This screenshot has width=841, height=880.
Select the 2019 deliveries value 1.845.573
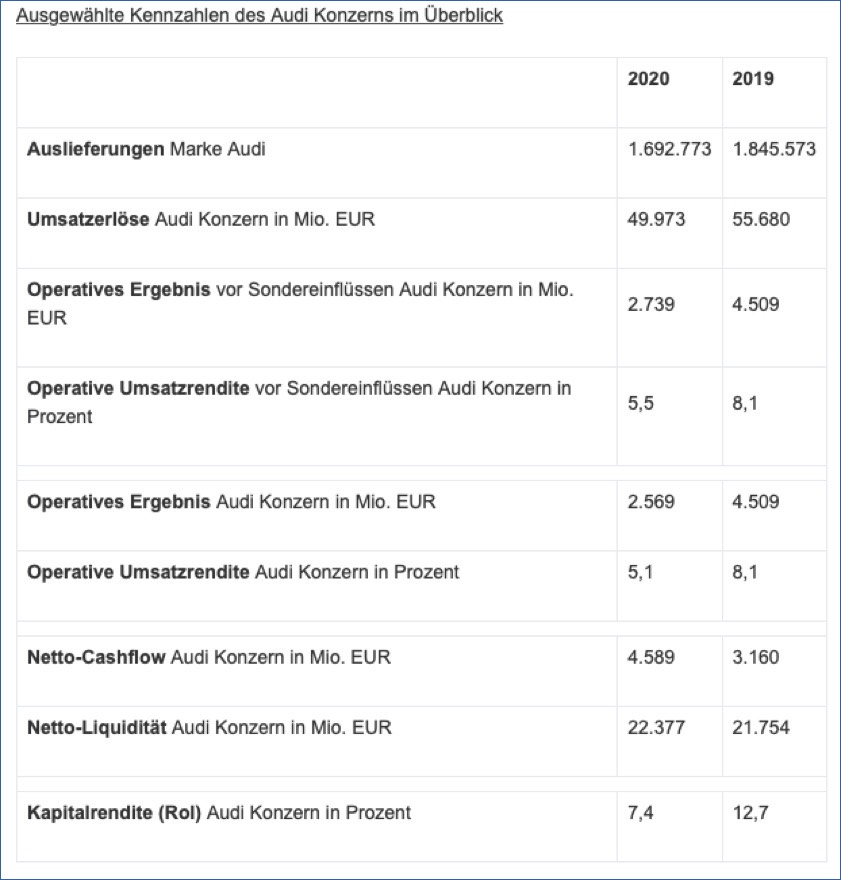(774, 149)
